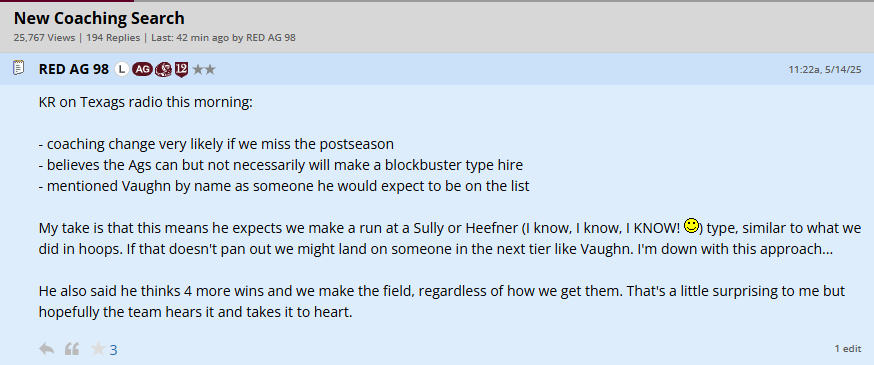Open RED AG 98's profile from post header

[74, 69]
